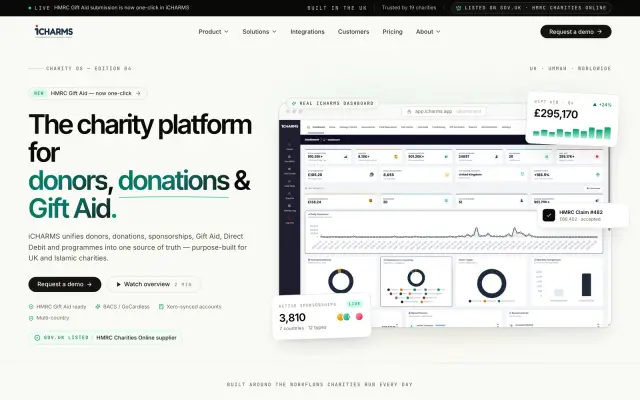The height and width of the screenshot is (400, 640).
Task: Click the LIVE tag on Active Sponsorships card
Action: pyautogui.click(x=354, y=304)
